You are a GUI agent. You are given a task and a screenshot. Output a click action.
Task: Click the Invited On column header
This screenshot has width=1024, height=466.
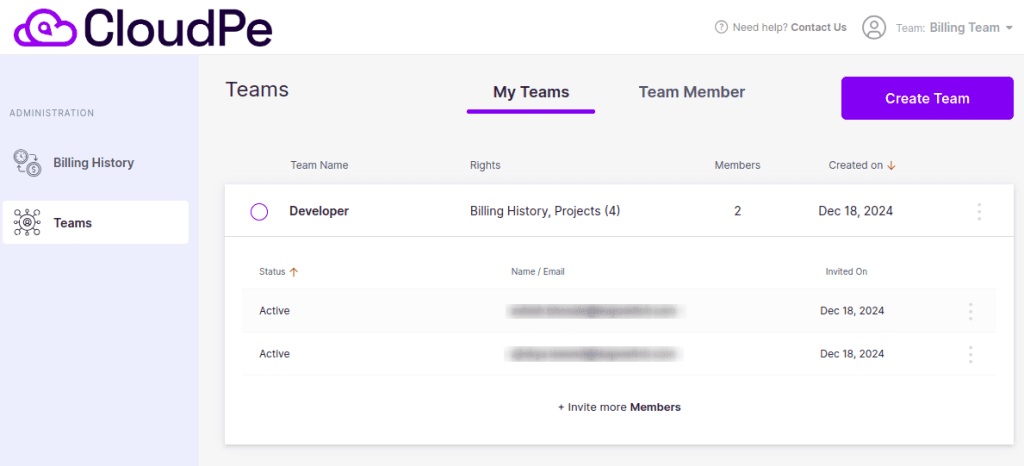(x=846, y=272)
